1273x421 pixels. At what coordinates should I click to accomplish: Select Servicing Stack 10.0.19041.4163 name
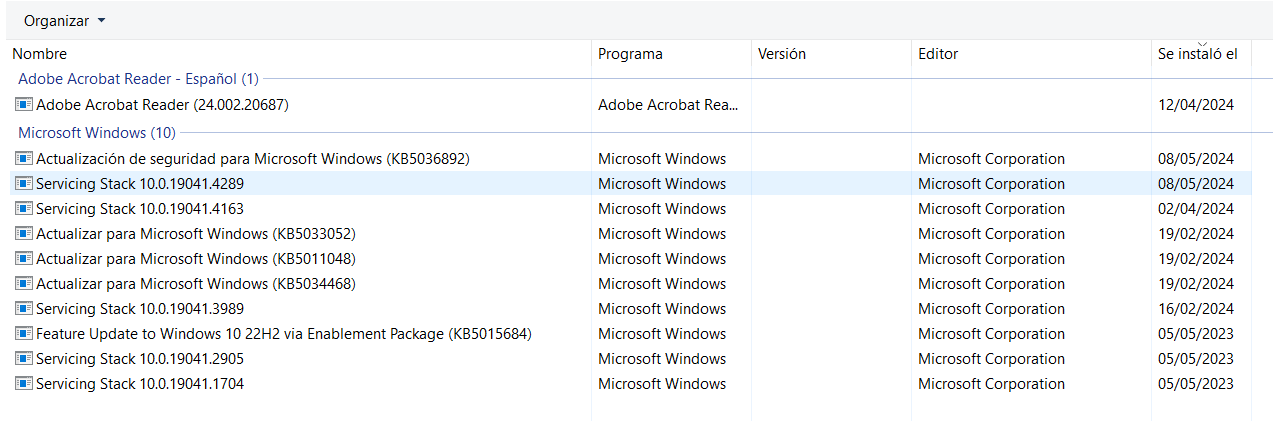coord(140,209)
